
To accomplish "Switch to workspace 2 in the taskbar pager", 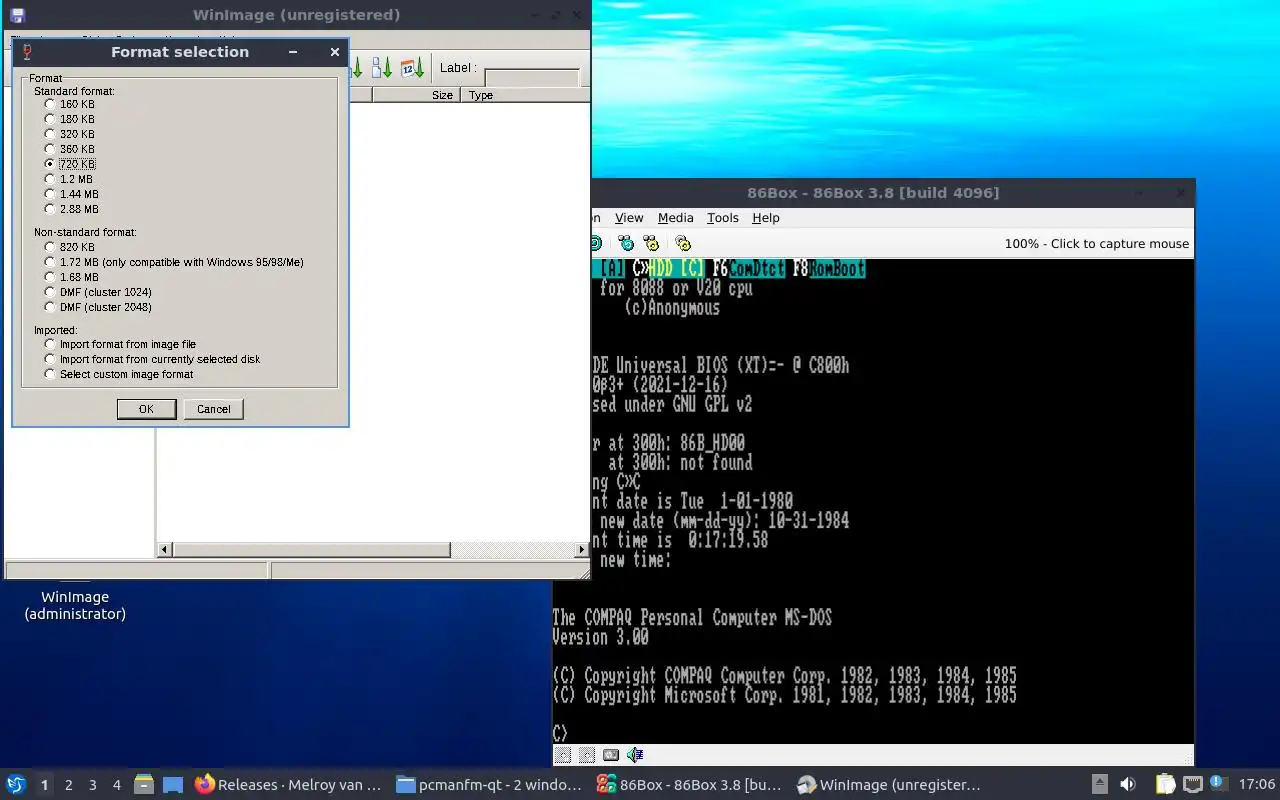I will [68, 785].
